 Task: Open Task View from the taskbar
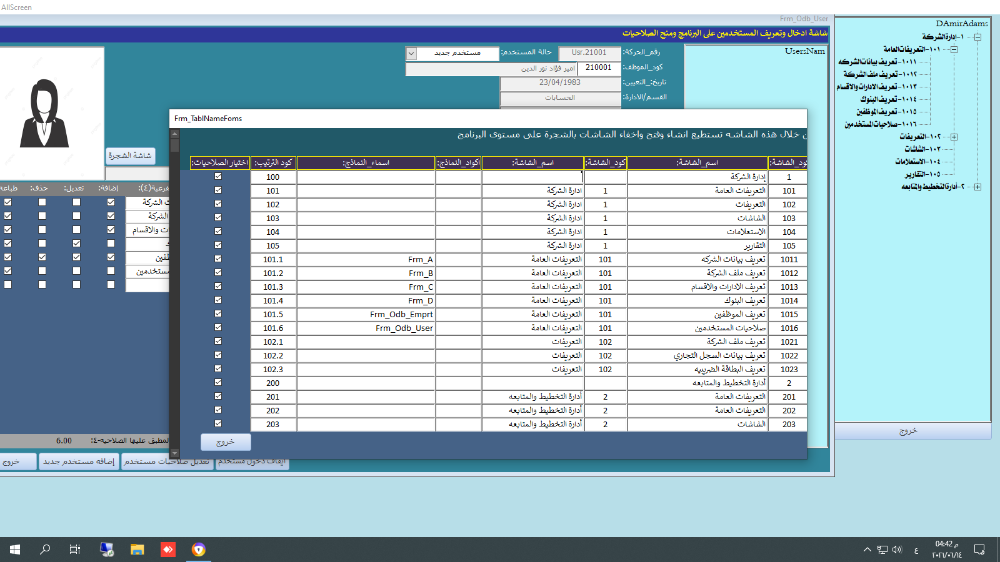click(x=75, y=549)
